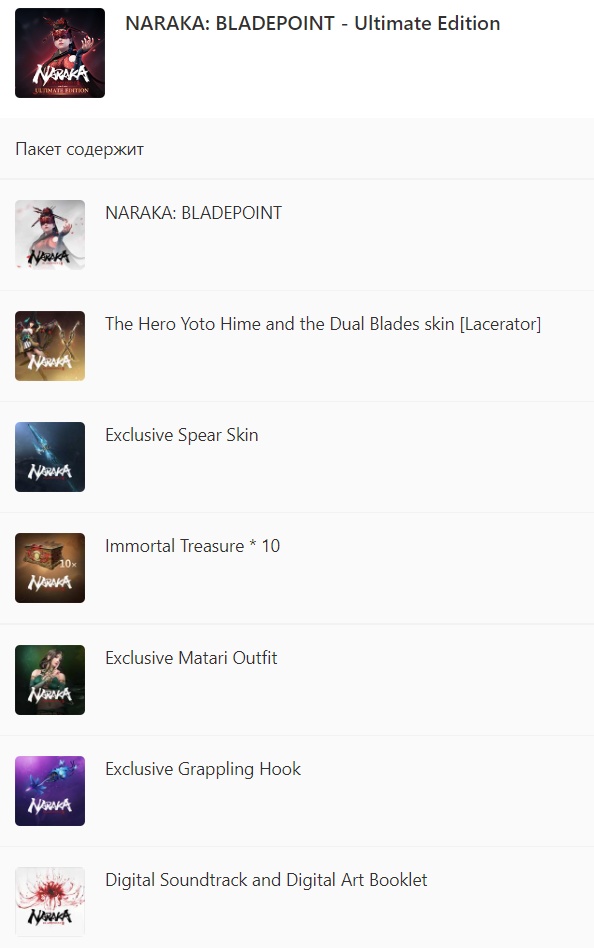The height and width of the screenshot is (948, 594).
Task: Click the Yoto Hime Dual Blades icon
Action: tap(50, 346)
